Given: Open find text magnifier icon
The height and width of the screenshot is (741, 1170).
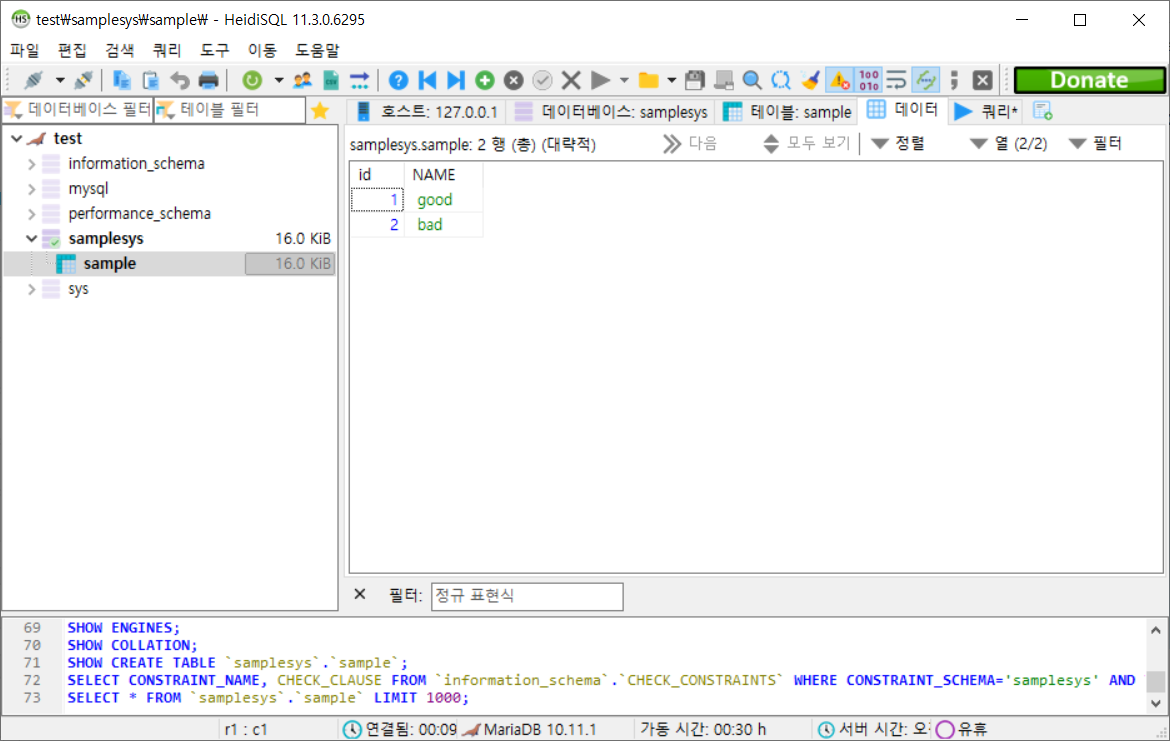Looking at the screenshot, I should click(752, 80).
